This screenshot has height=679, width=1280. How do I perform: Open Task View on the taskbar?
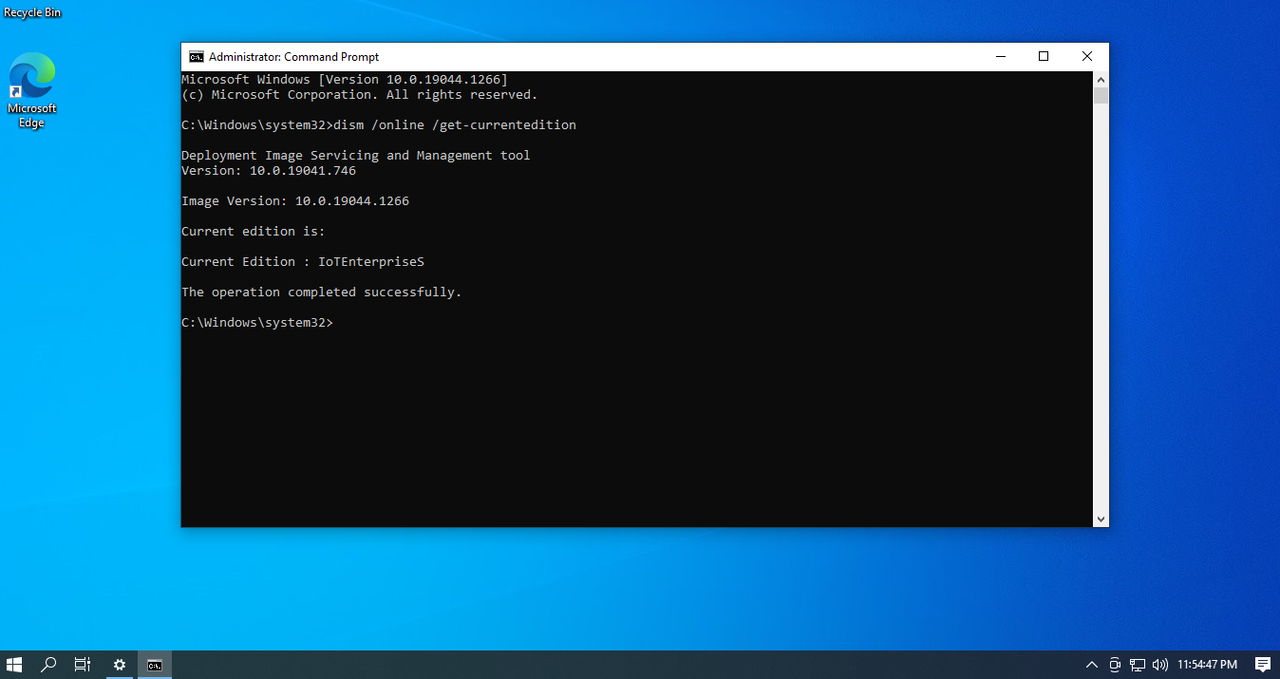(x=83, y=664)
